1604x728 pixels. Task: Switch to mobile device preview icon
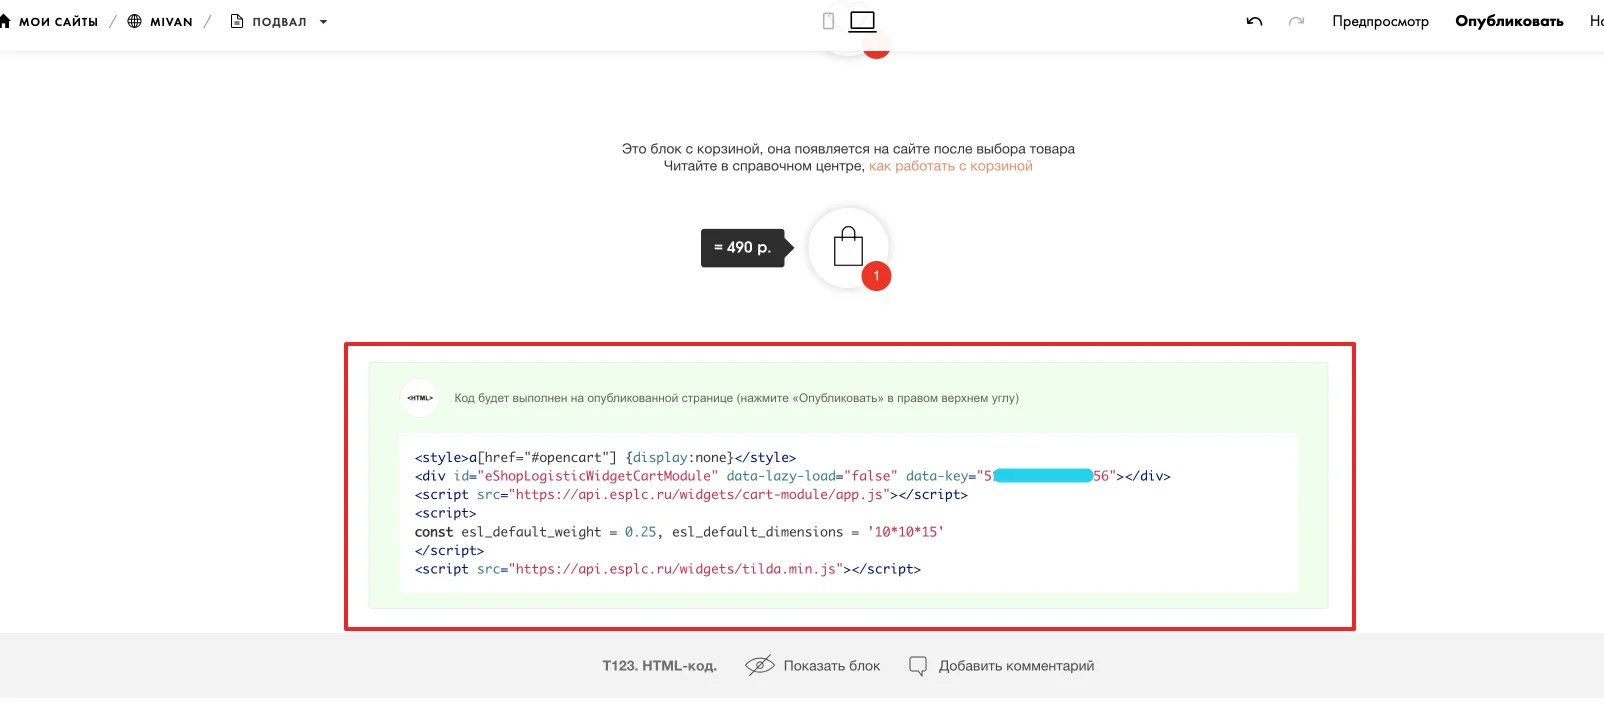point(828,21)
